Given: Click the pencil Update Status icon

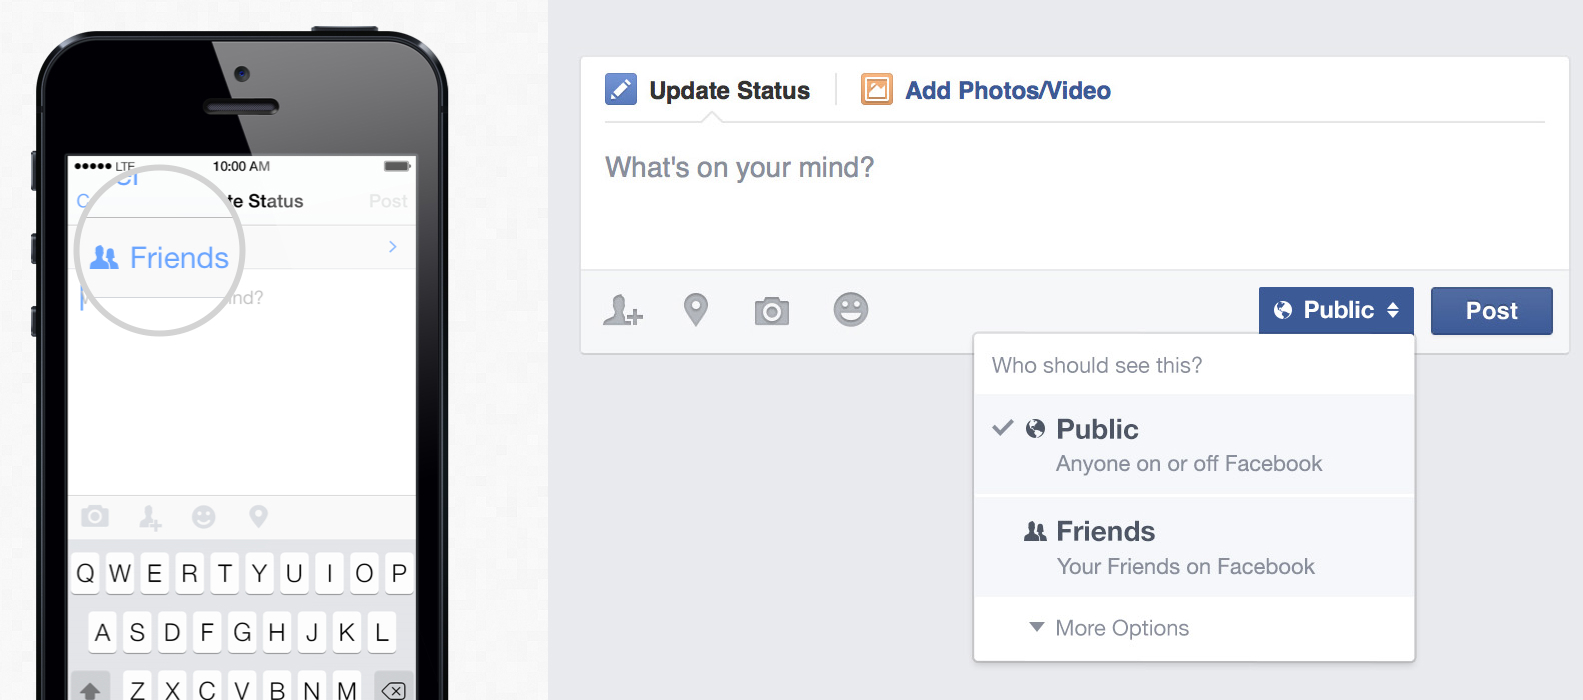Looking at the screenshot, I should (621, 90).
